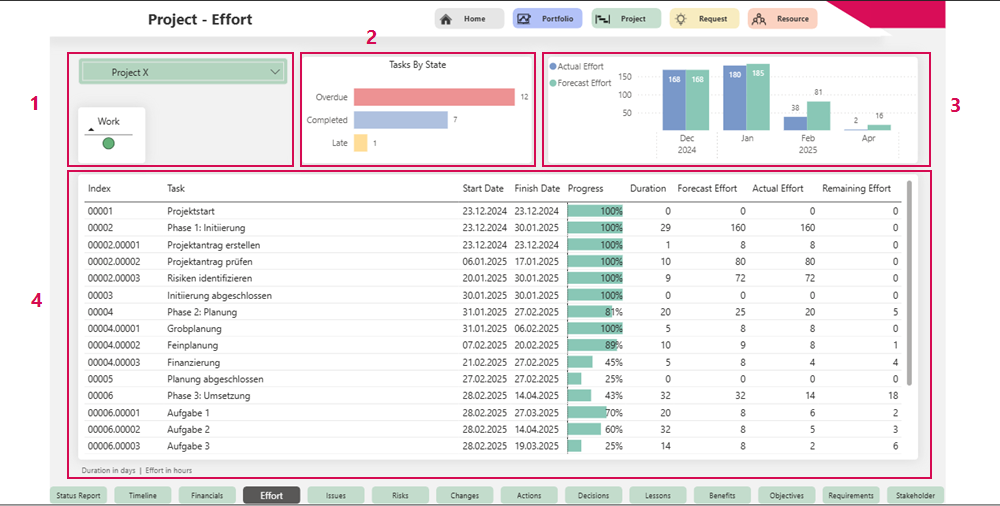Click the Home house icon
Viewport: 1000px width, 506px height.
(446, 19)
